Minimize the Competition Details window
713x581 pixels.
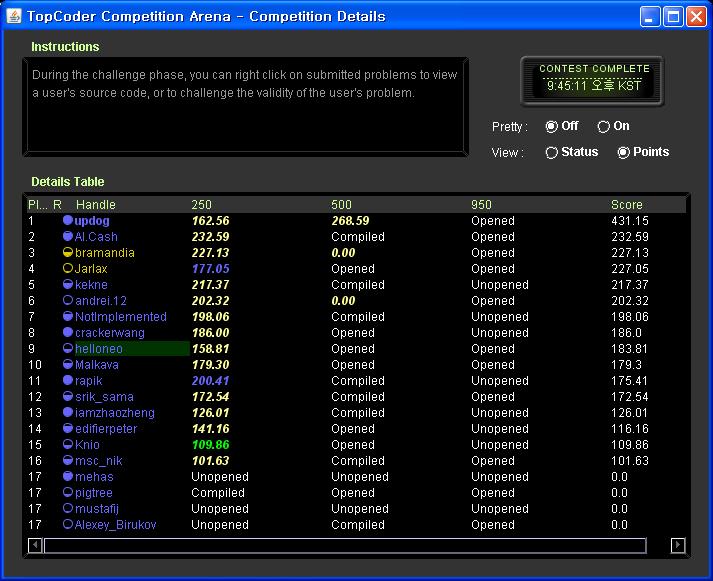(650, 17)
